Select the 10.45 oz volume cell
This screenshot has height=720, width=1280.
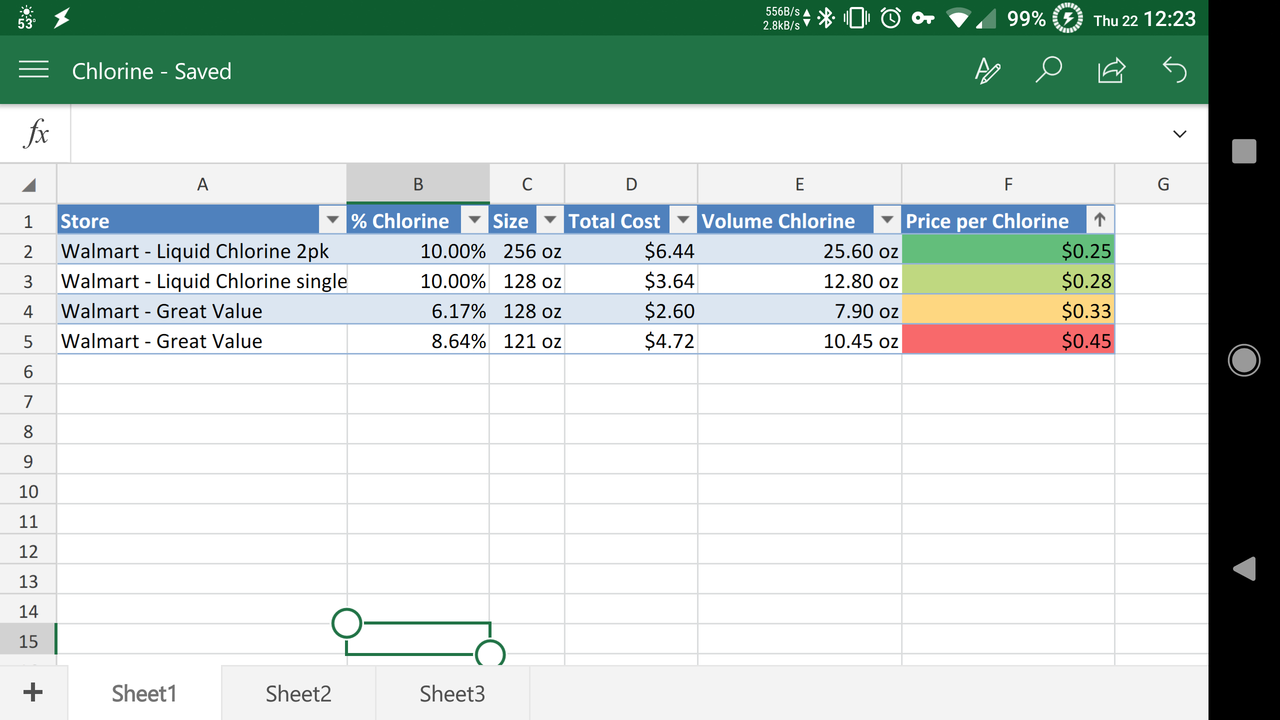coord(799,341)
